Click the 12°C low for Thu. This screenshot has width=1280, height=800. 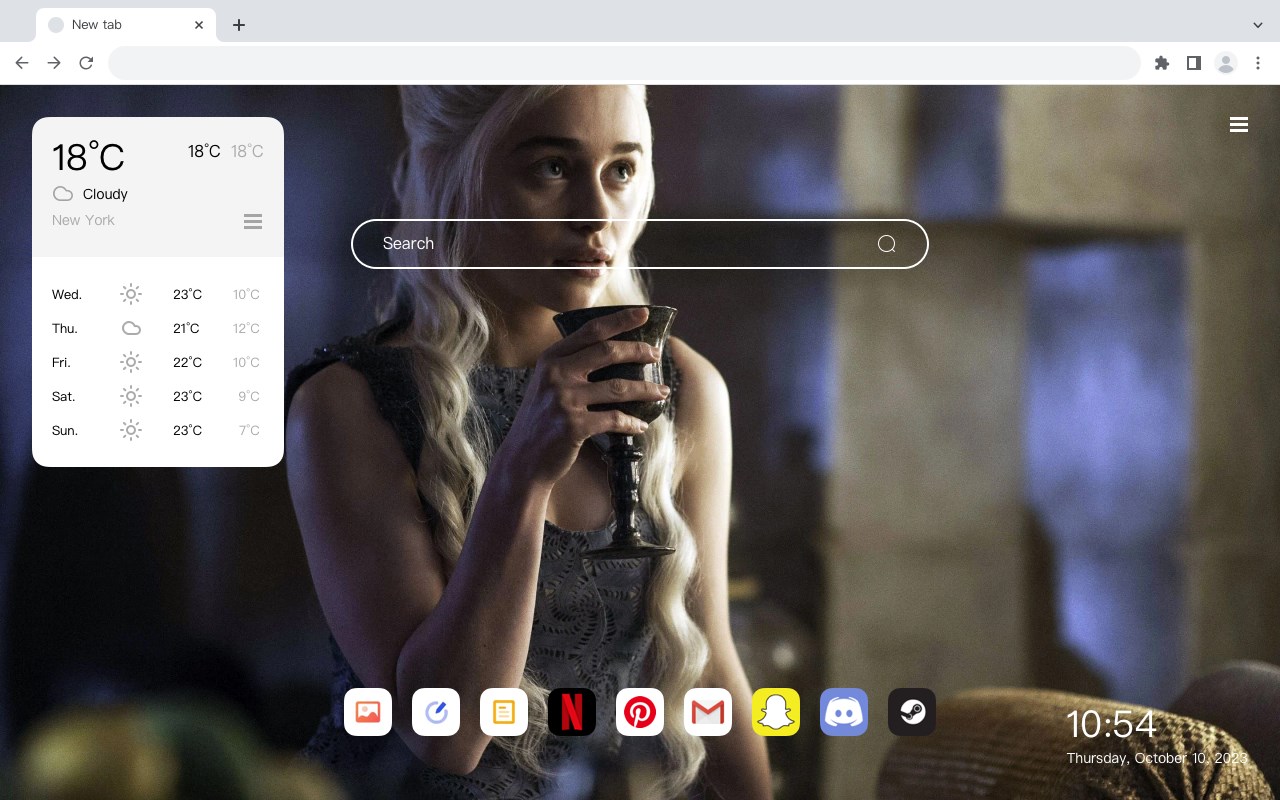point(246,328)
